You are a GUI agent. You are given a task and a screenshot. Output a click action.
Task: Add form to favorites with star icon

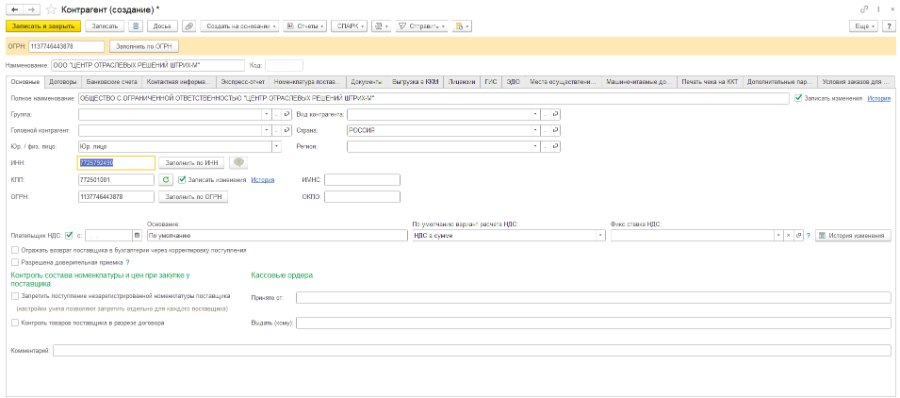tap(51, 9)
